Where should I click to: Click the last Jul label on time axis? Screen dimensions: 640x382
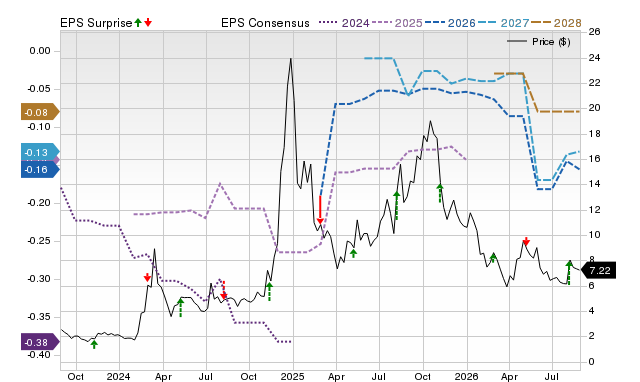click(x=552, y=376)
